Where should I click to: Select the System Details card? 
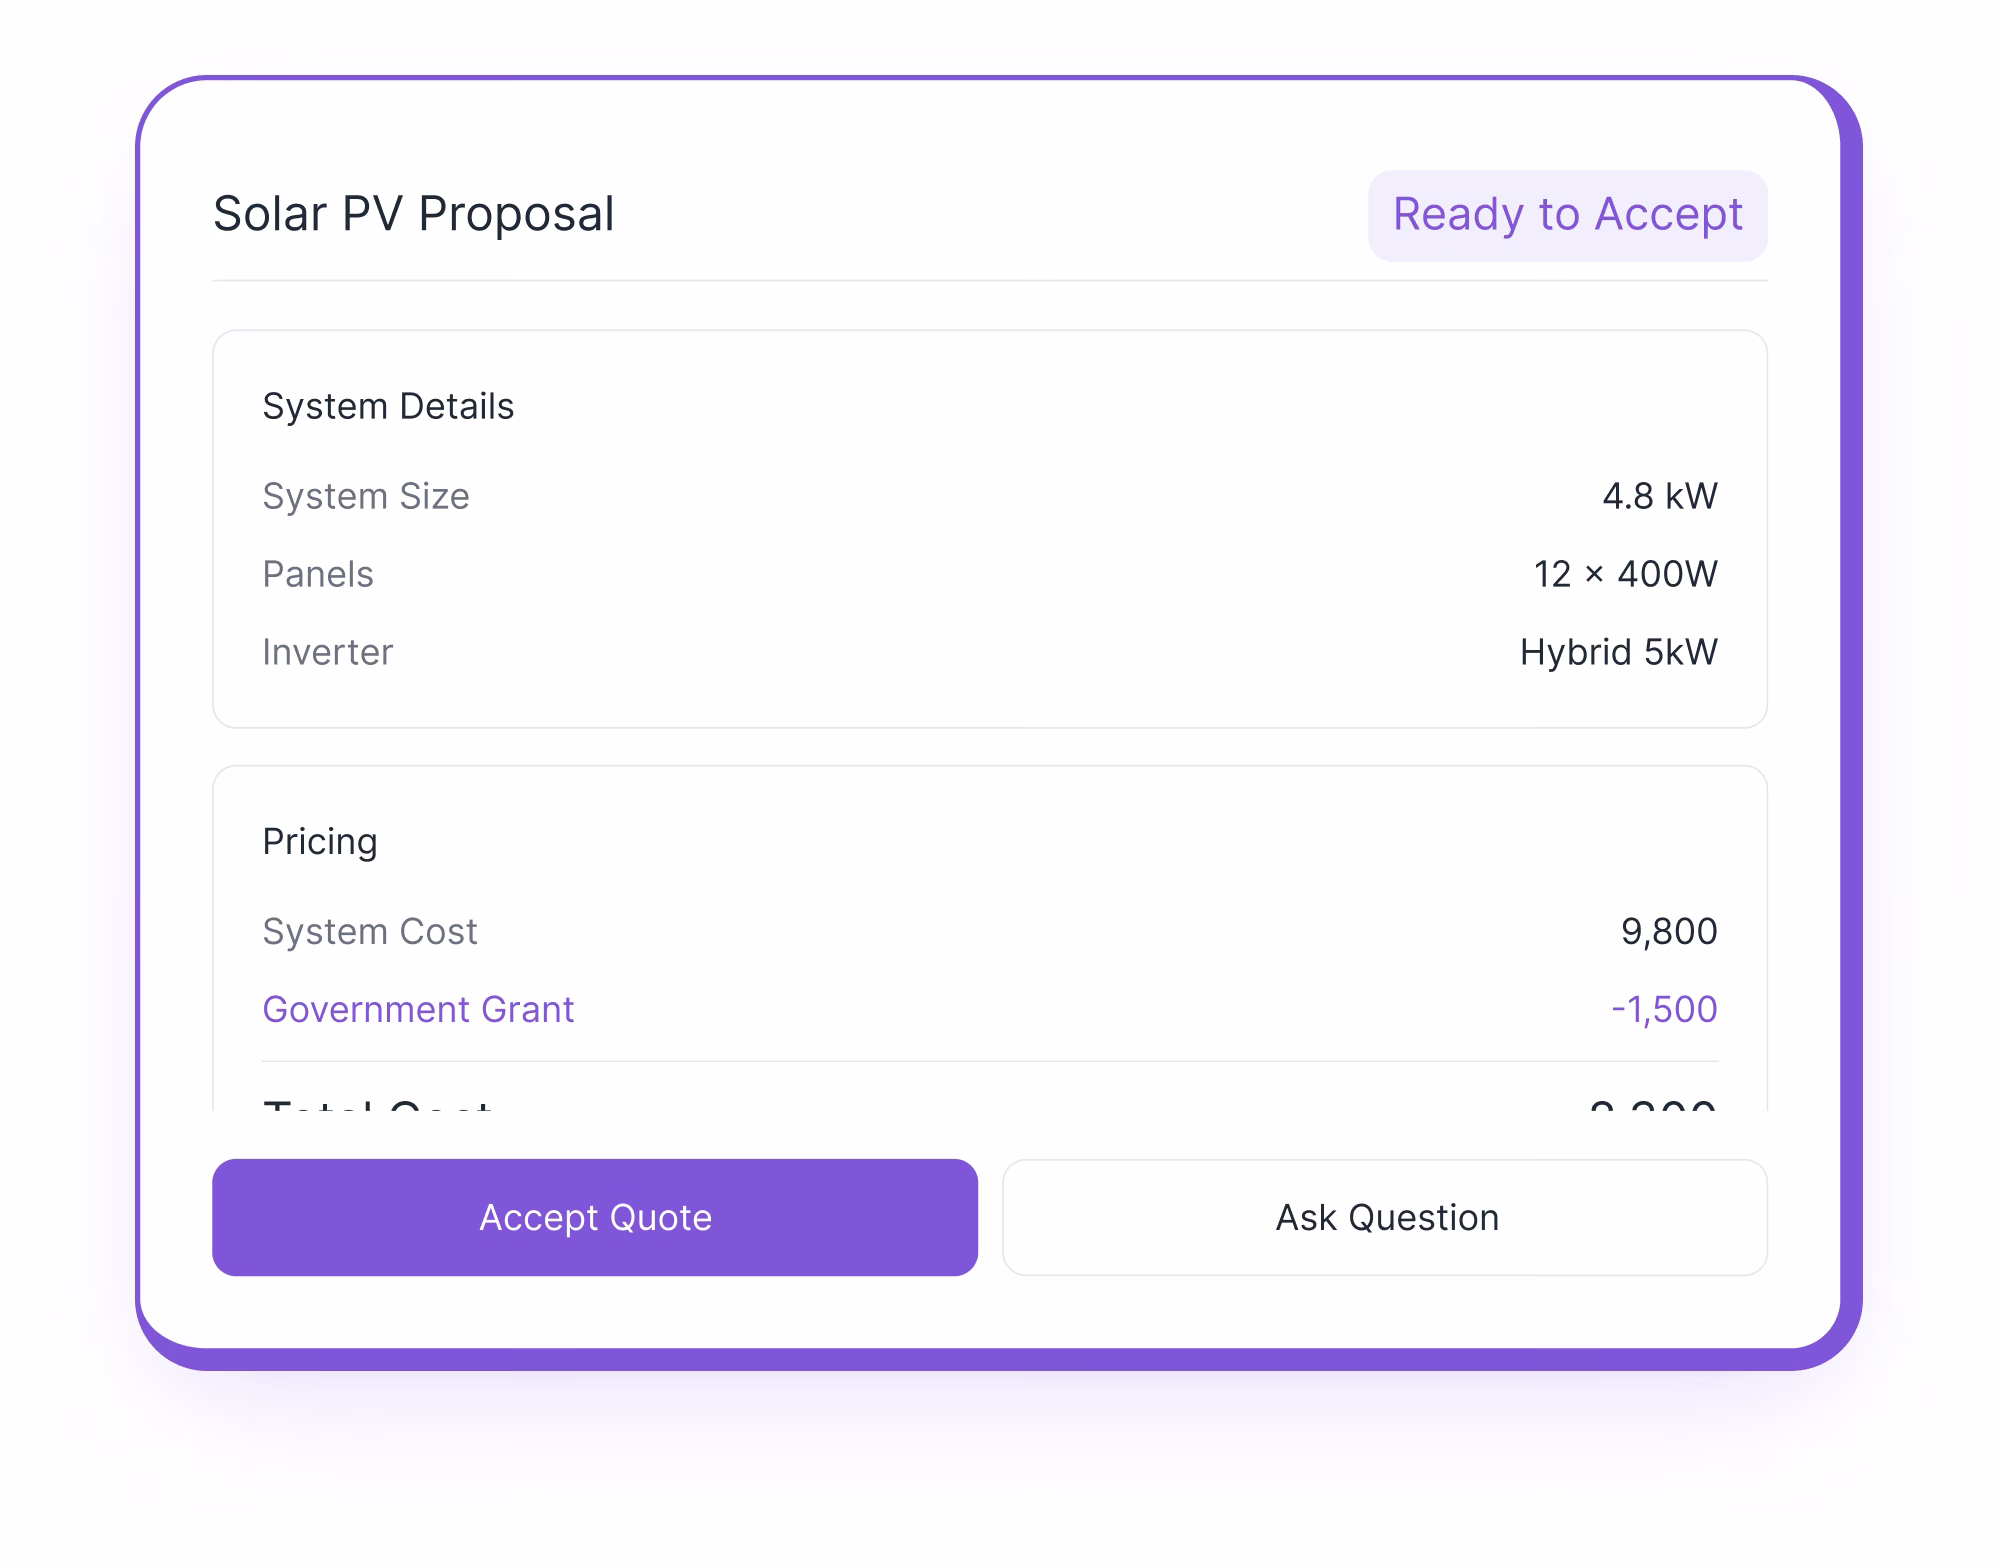[990, 528]
